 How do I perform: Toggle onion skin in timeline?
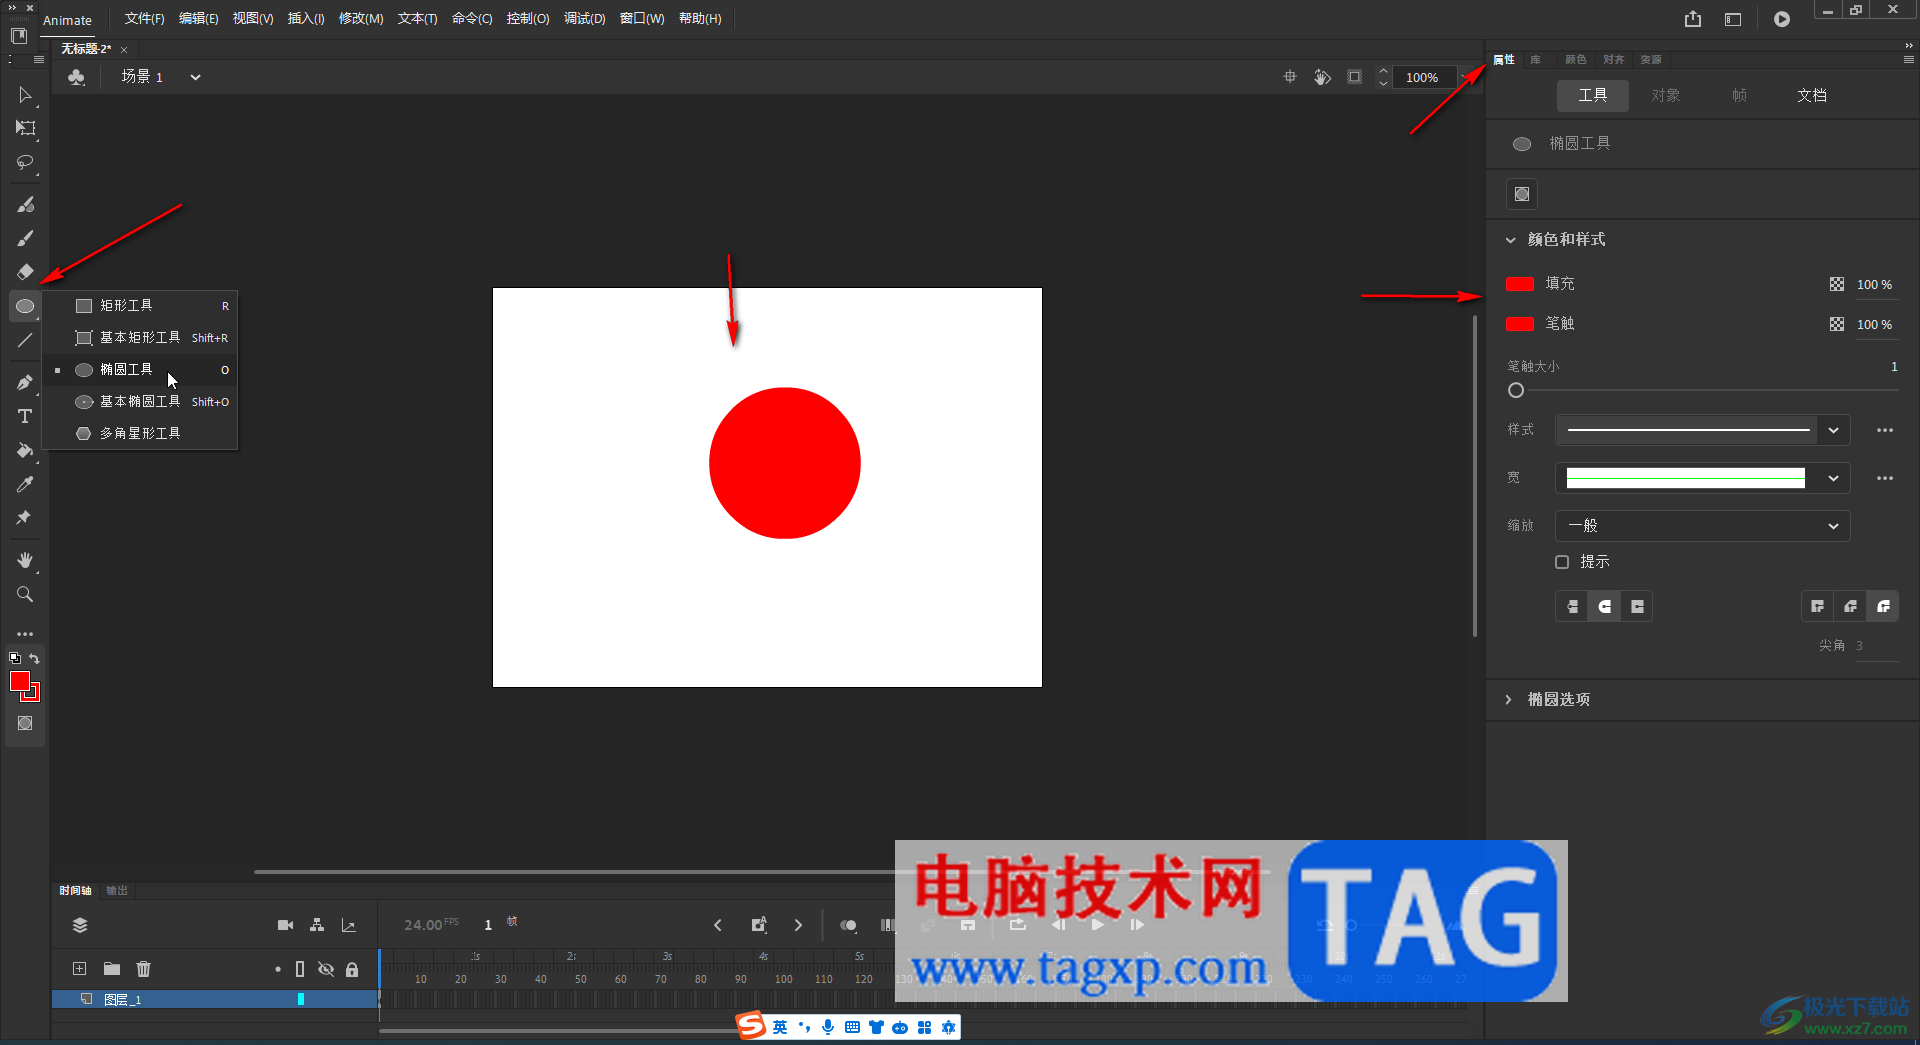[848, 925]
